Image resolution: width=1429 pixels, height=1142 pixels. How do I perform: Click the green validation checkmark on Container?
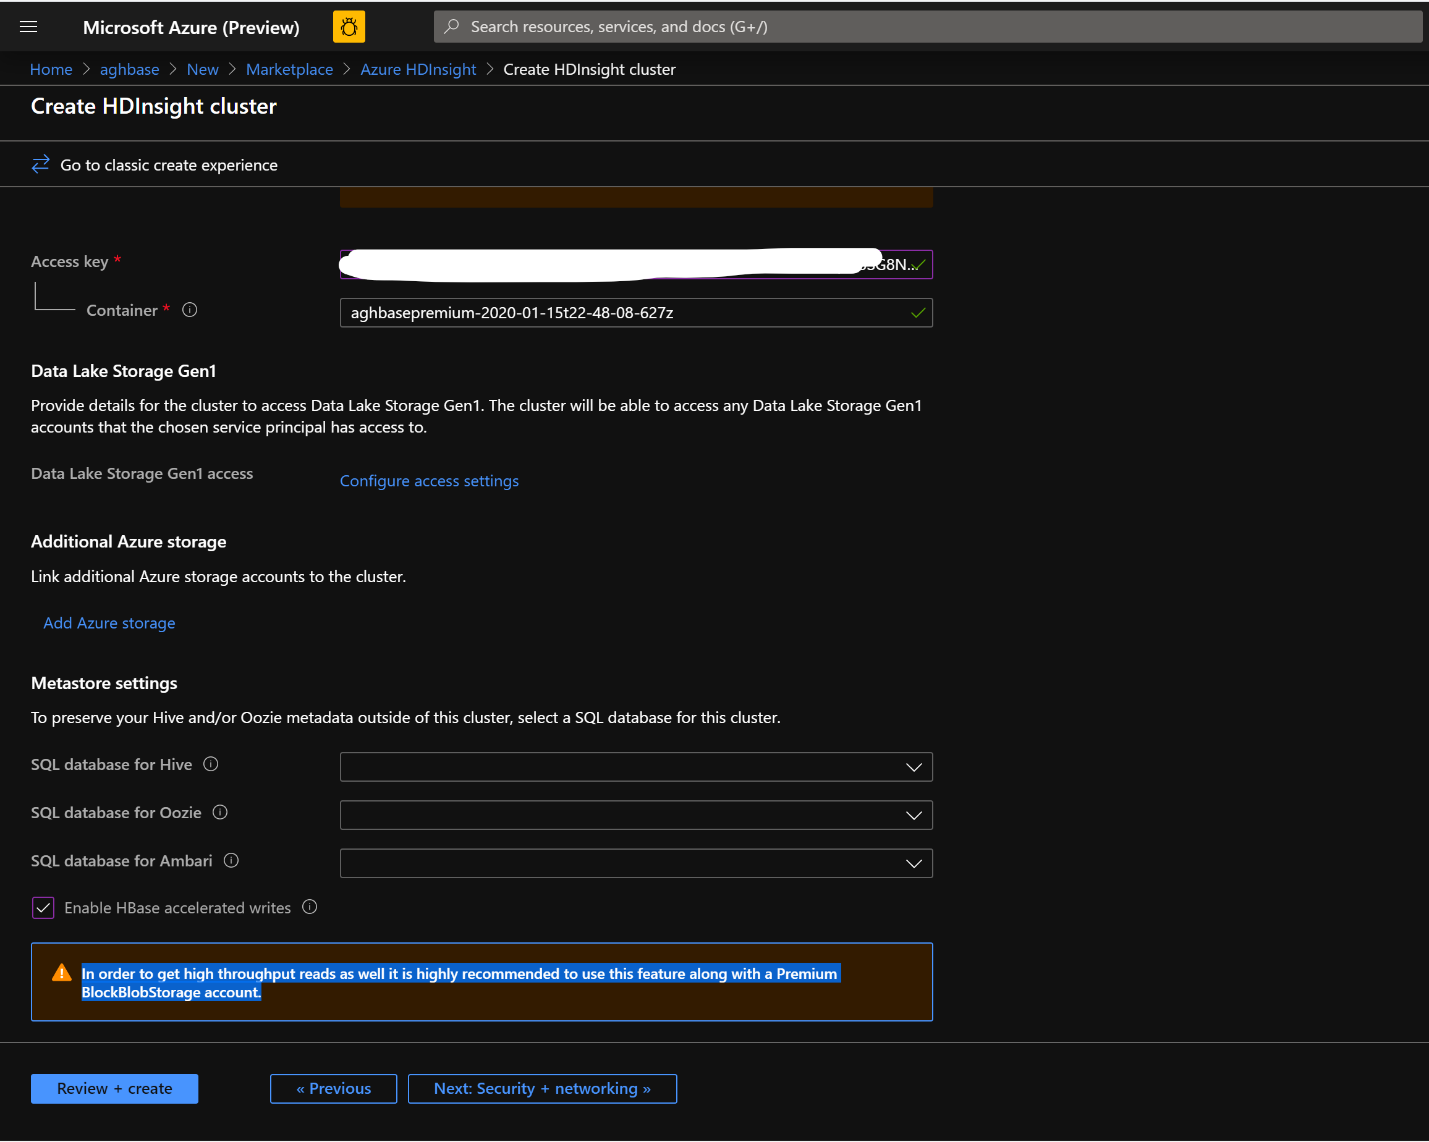(917, 312)
